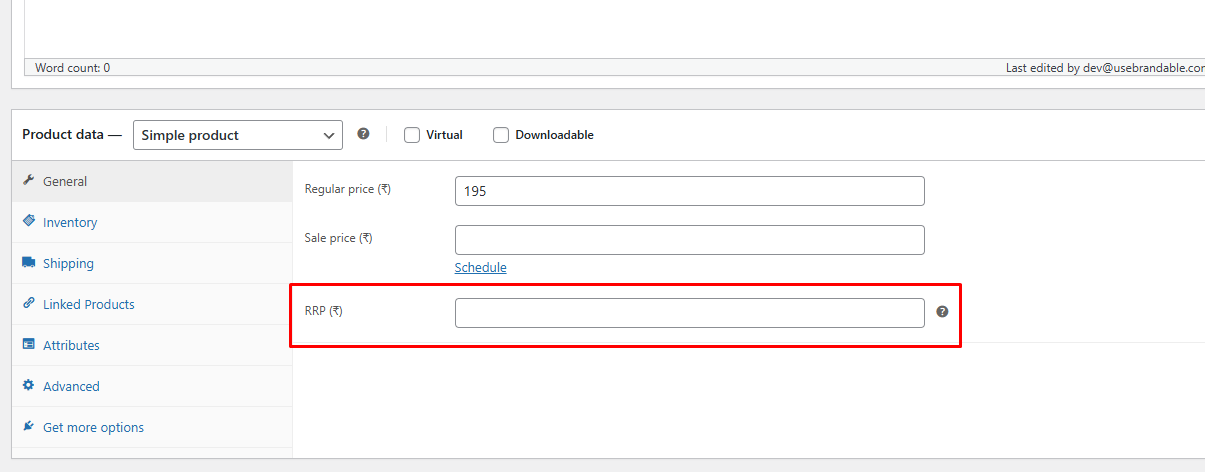Image resolution: width=1205 pixels, height=472 pixels.
Task: Open the Advanced tab
Action: (x=71, y=386)
